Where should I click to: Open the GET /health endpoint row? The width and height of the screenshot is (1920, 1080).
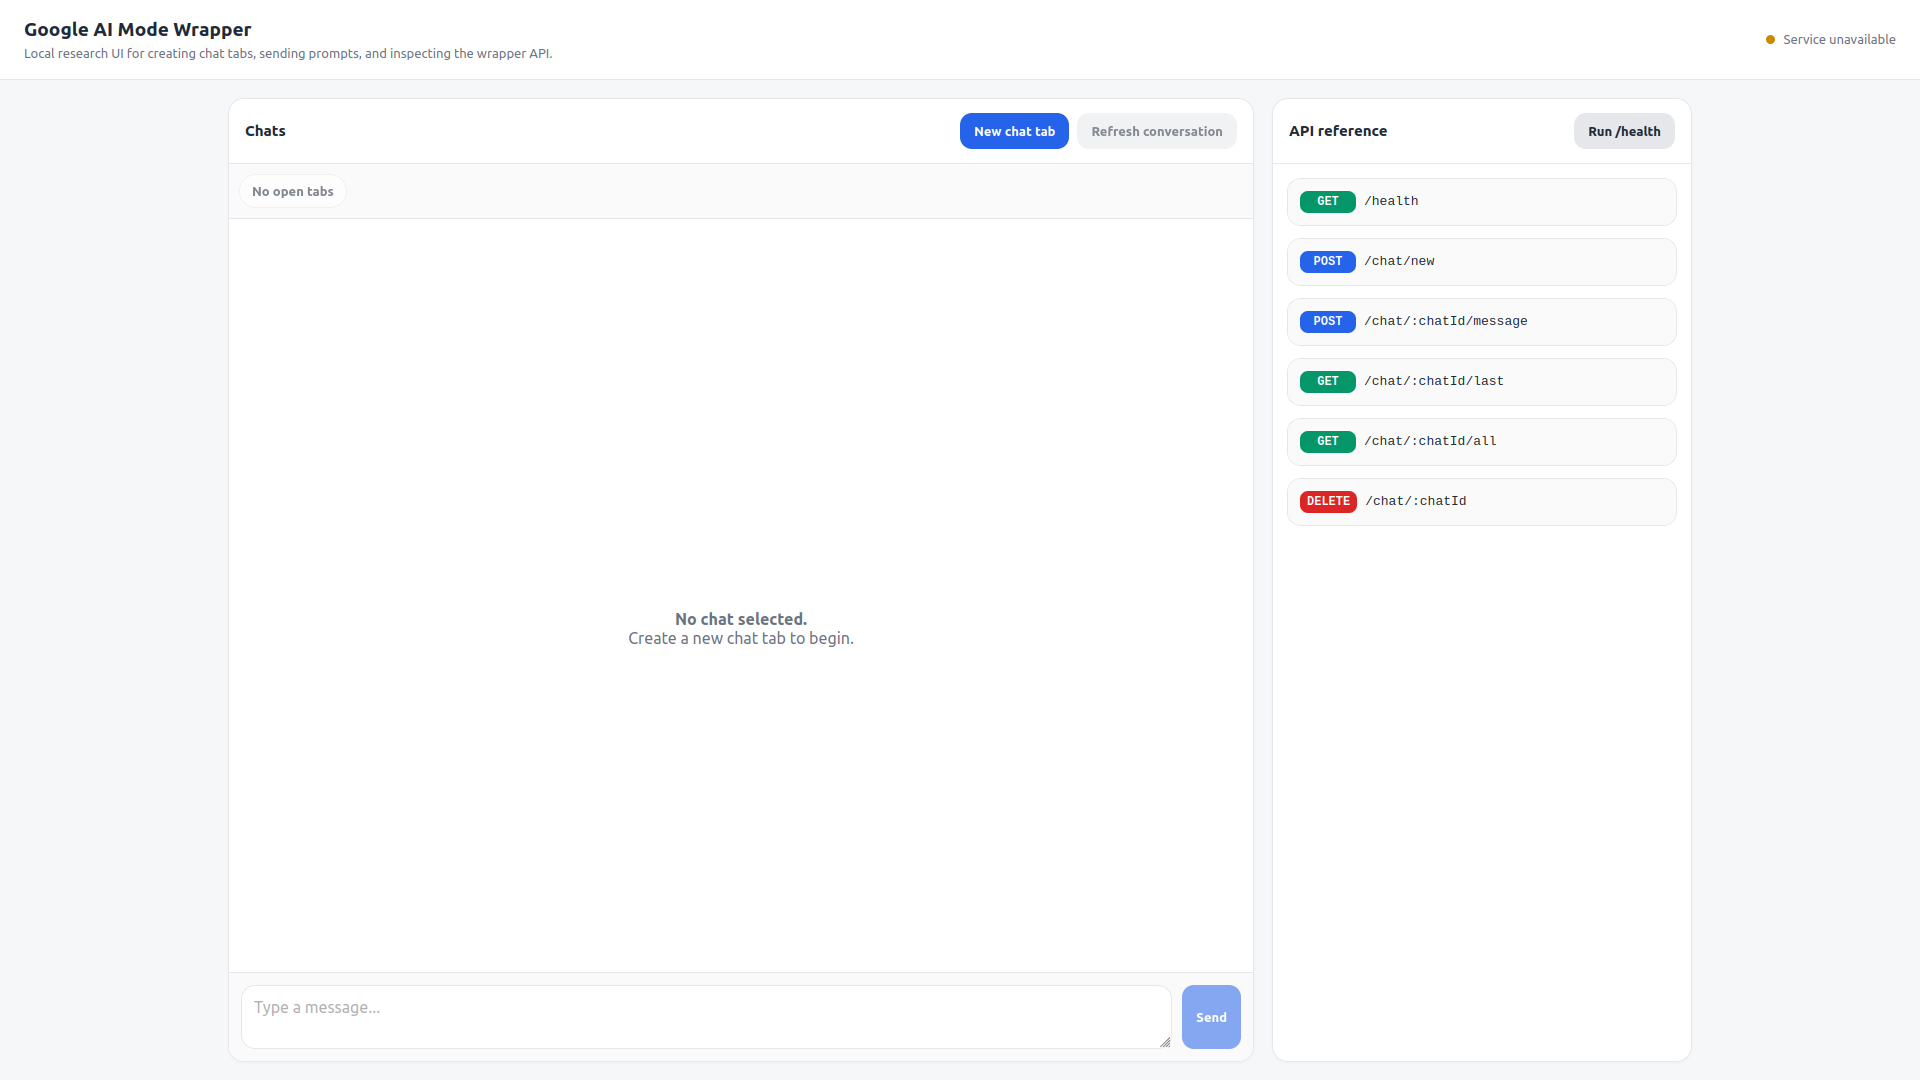pos(1481,202)
